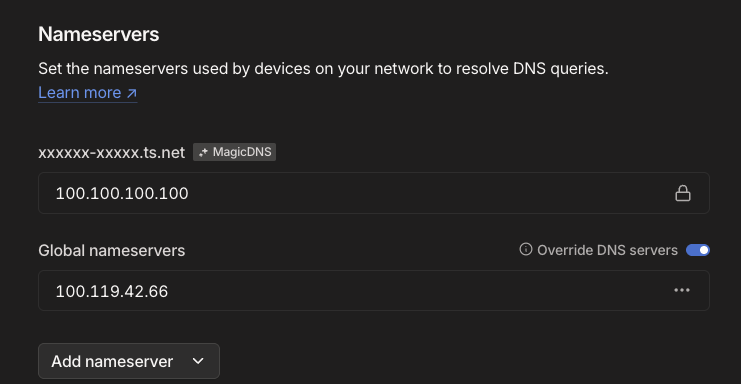Select the 100.119.42.66 global nameserver row
Image resolution: width=741 pixels, height=384 pixels.
coord(374,290)
